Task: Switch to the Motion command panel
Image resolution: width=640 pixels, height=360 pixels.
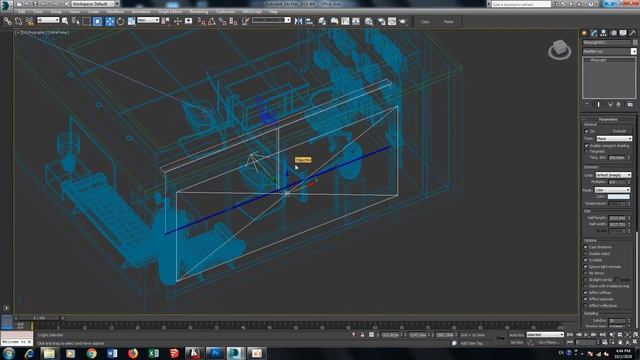Action: pos(613,33)
